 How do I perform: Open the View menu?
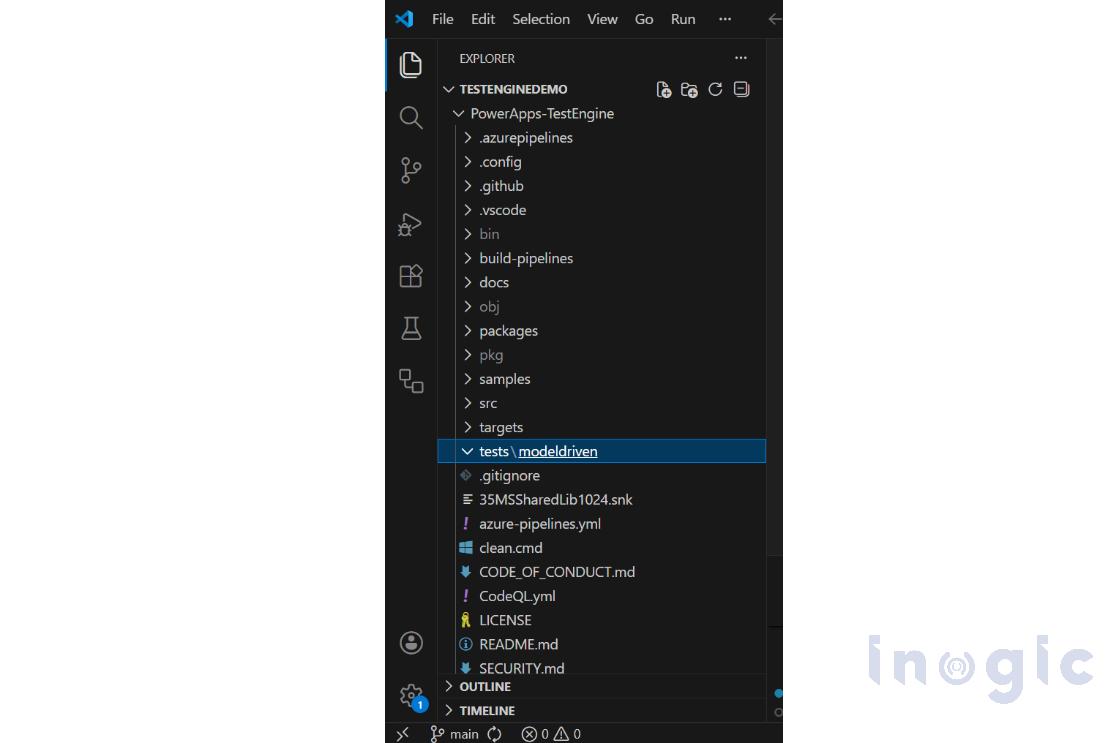(x=602, y=19)
